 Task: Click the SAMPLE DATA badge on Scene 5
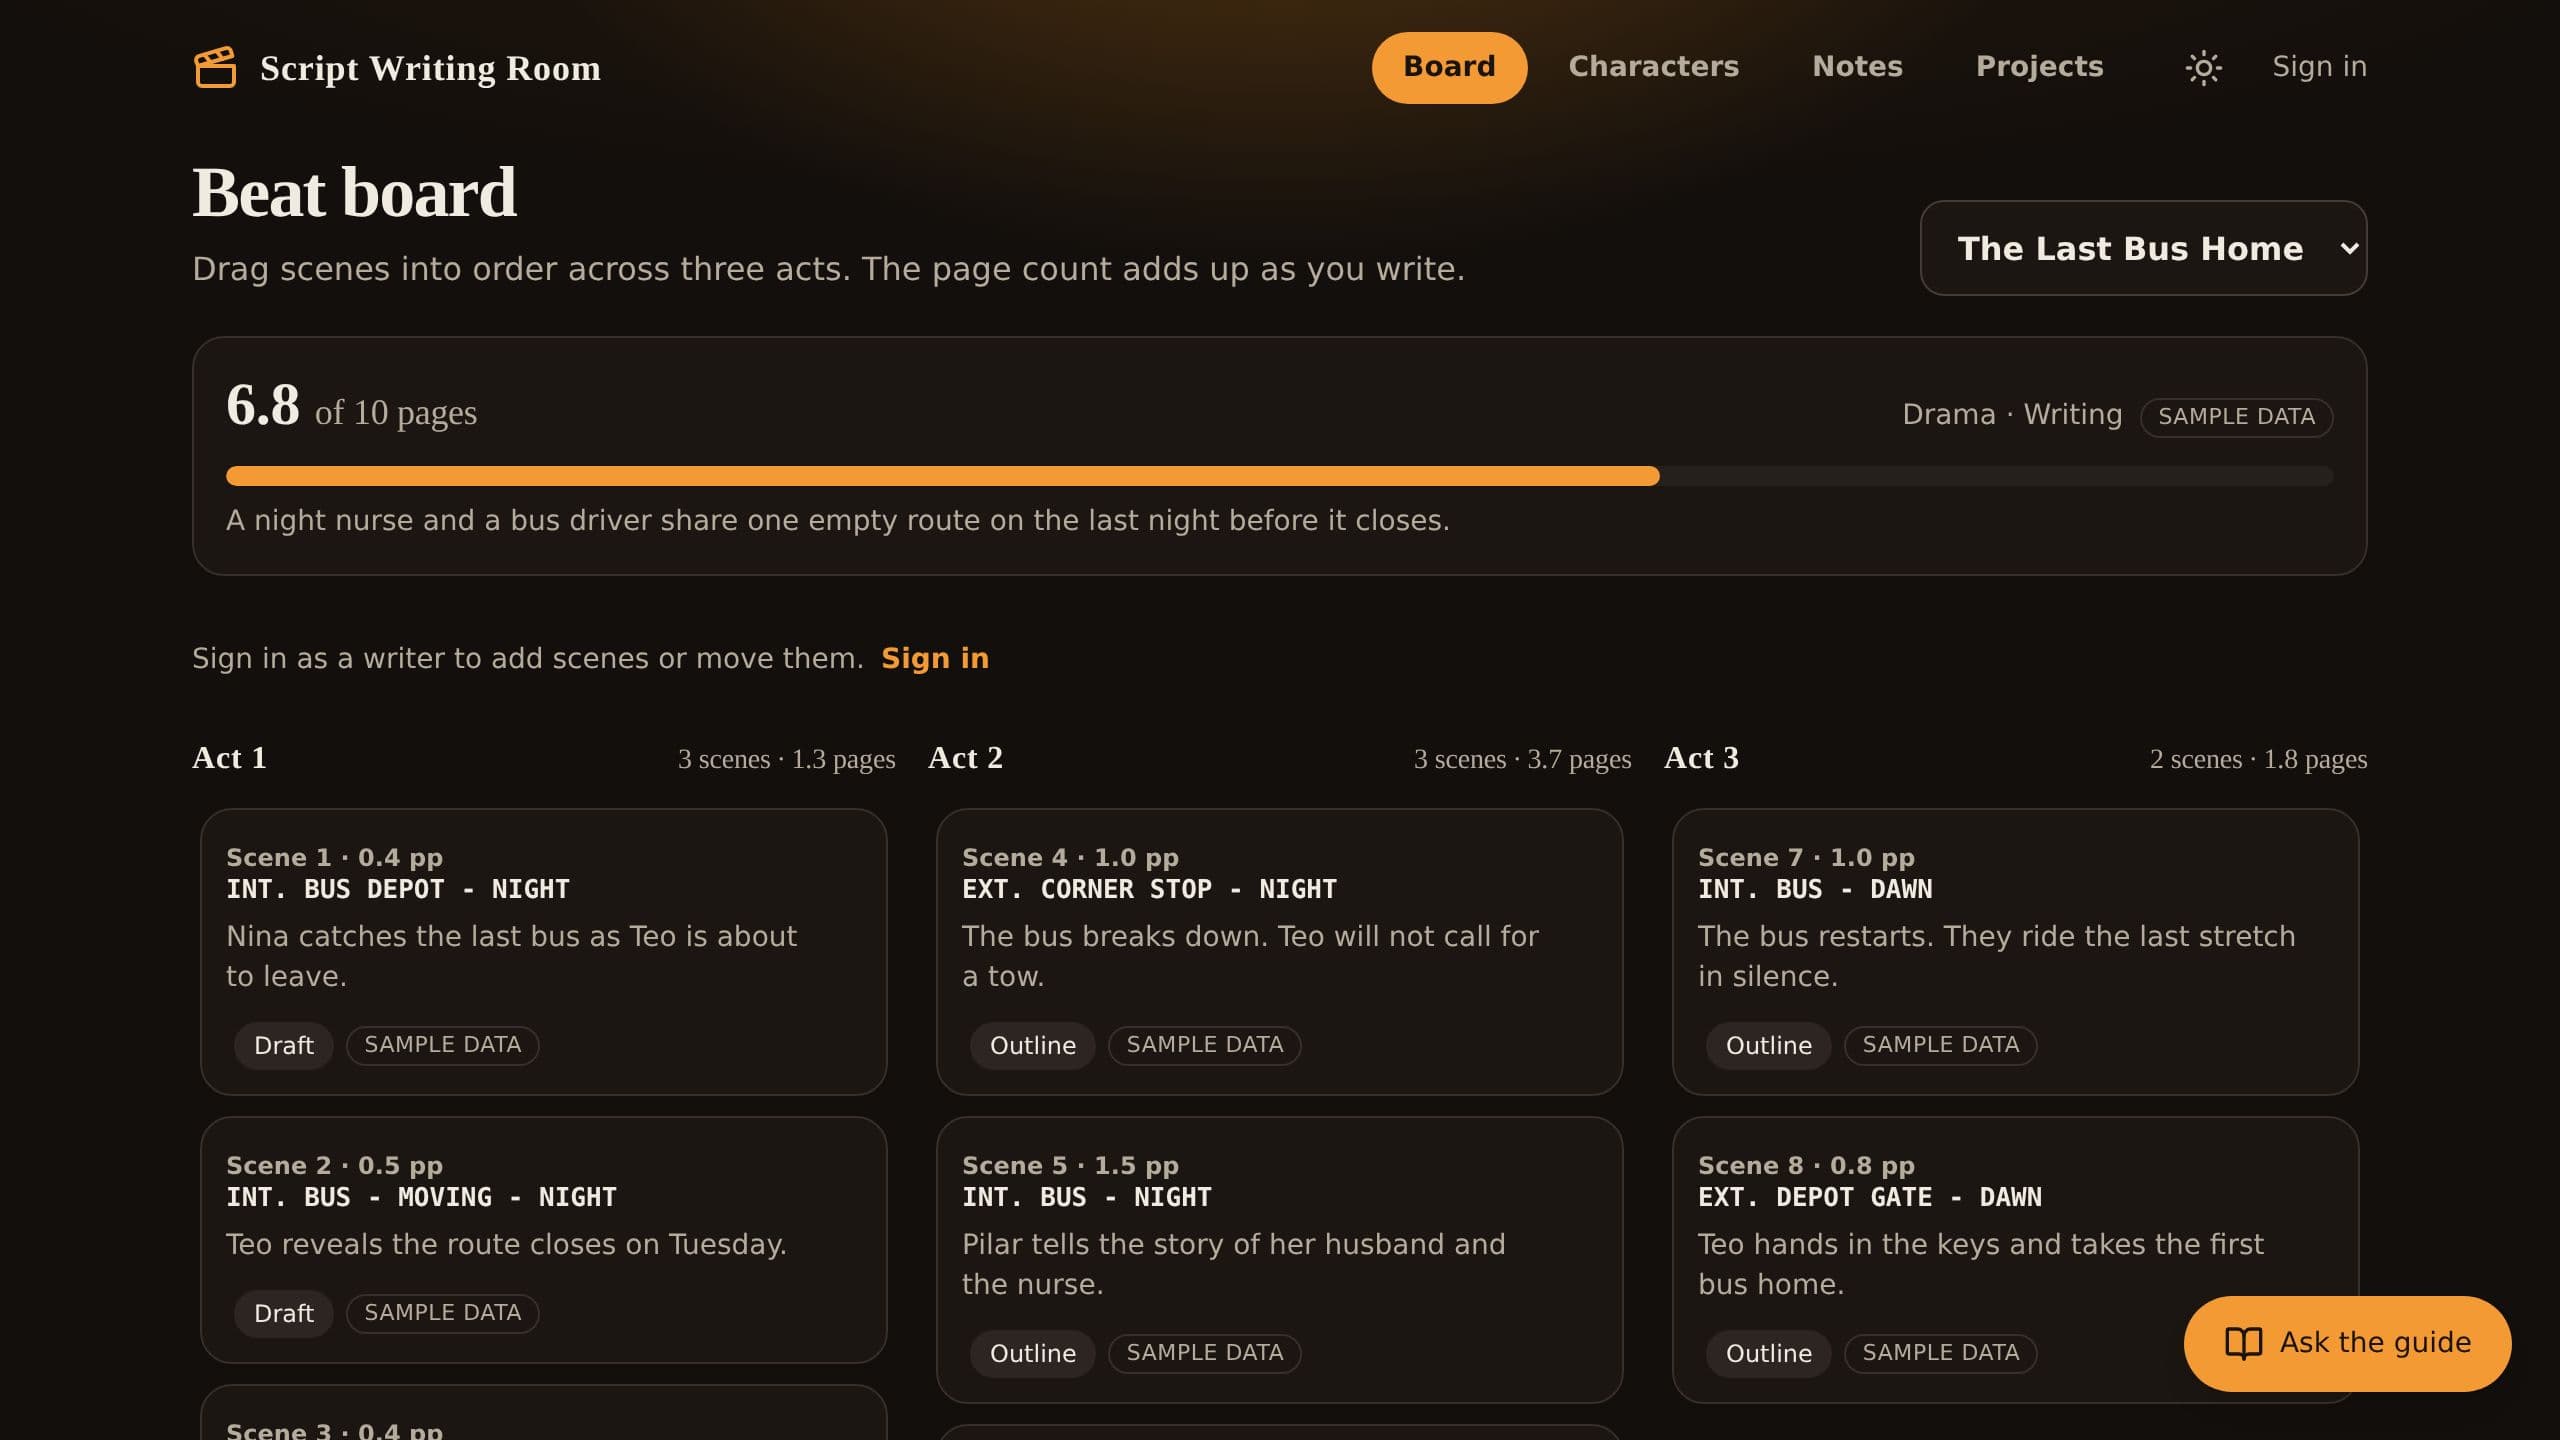click(1204, 1353)
